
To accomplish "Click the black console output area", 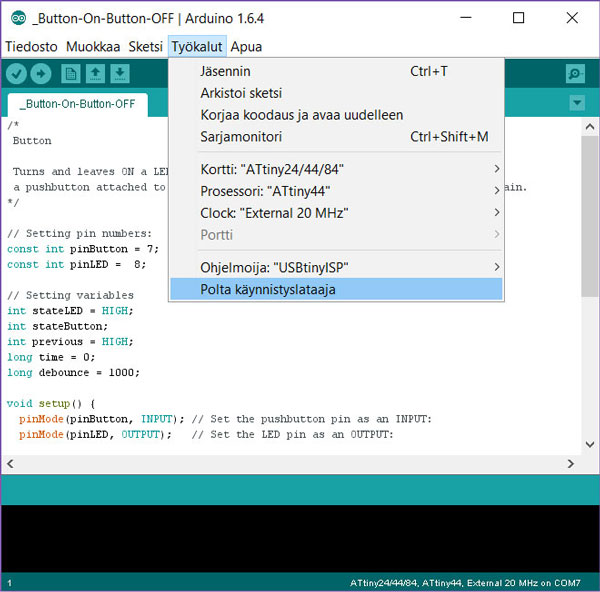I will click(300, 538).
